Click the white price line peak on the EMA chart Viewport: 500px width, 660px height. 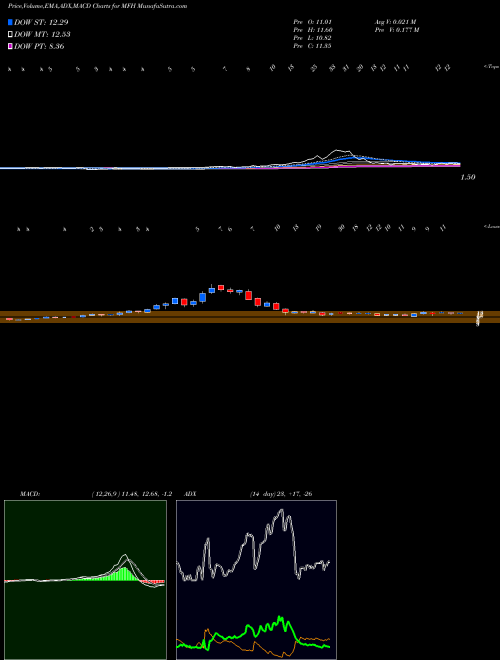[x=337, y=150]
